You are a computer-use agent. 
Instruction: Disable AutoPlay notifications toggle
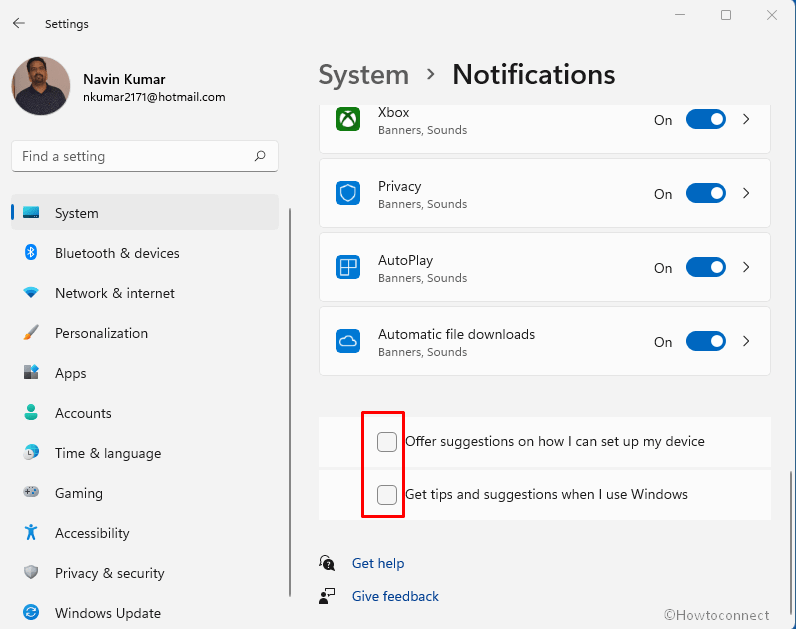(706, 268)
